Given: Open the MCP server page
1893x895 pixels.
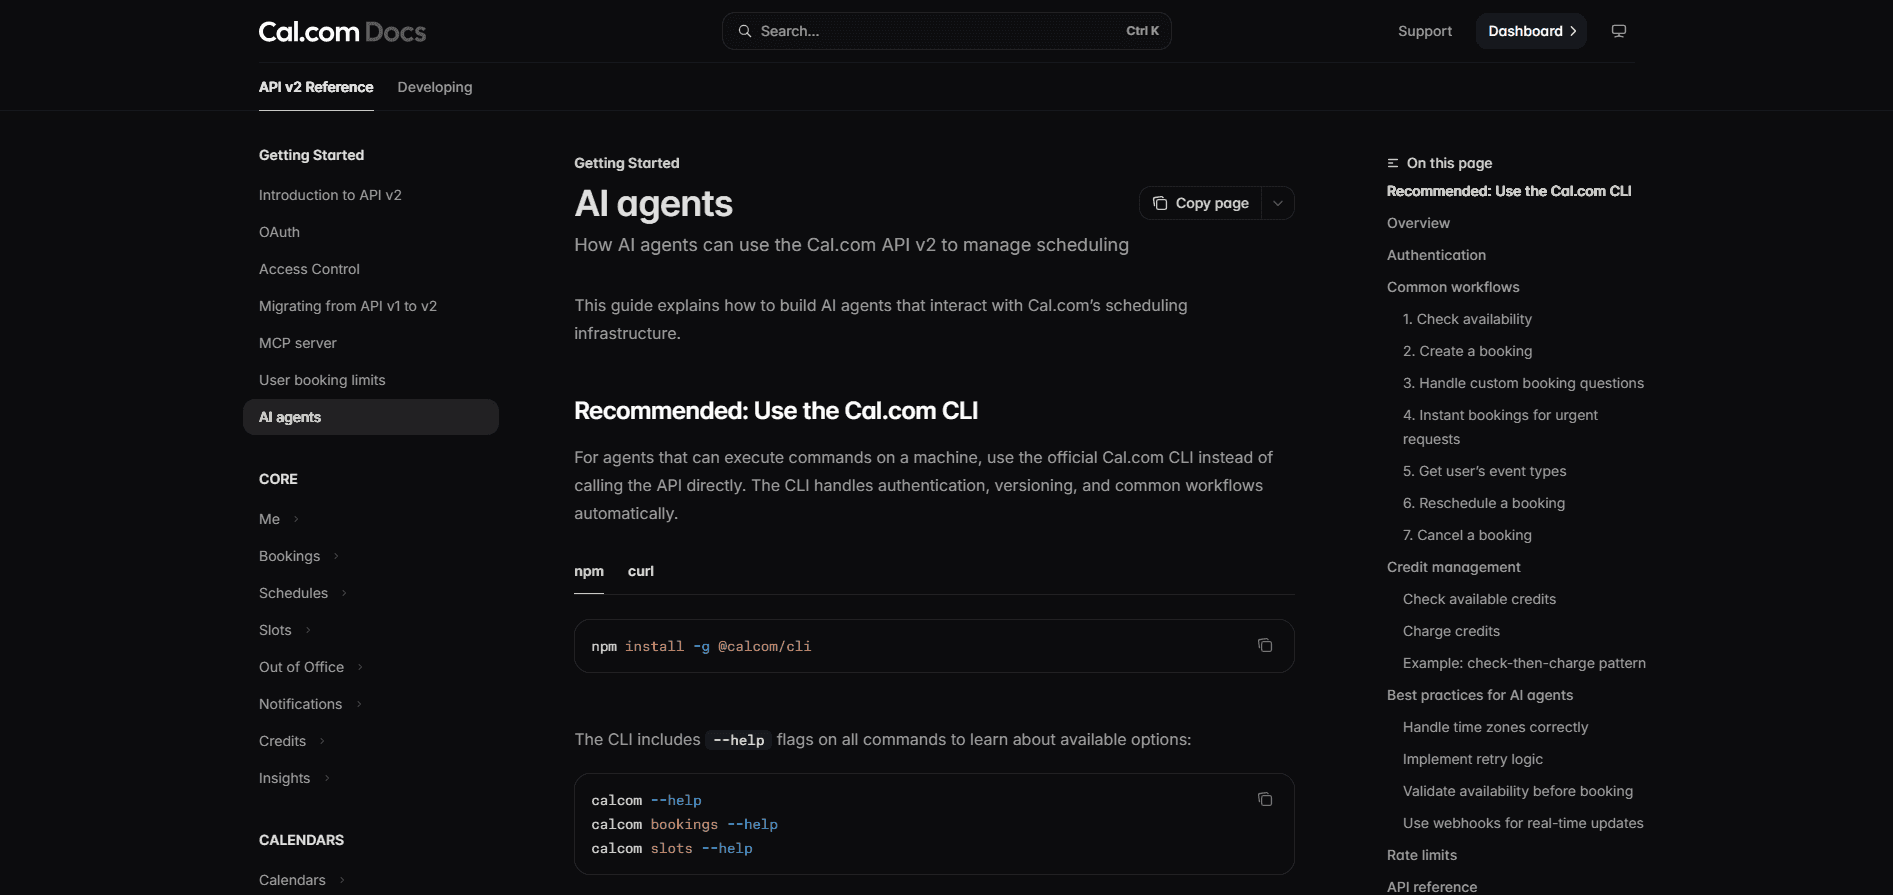Looking at the screenshot, I should click(x=298, y=343).
